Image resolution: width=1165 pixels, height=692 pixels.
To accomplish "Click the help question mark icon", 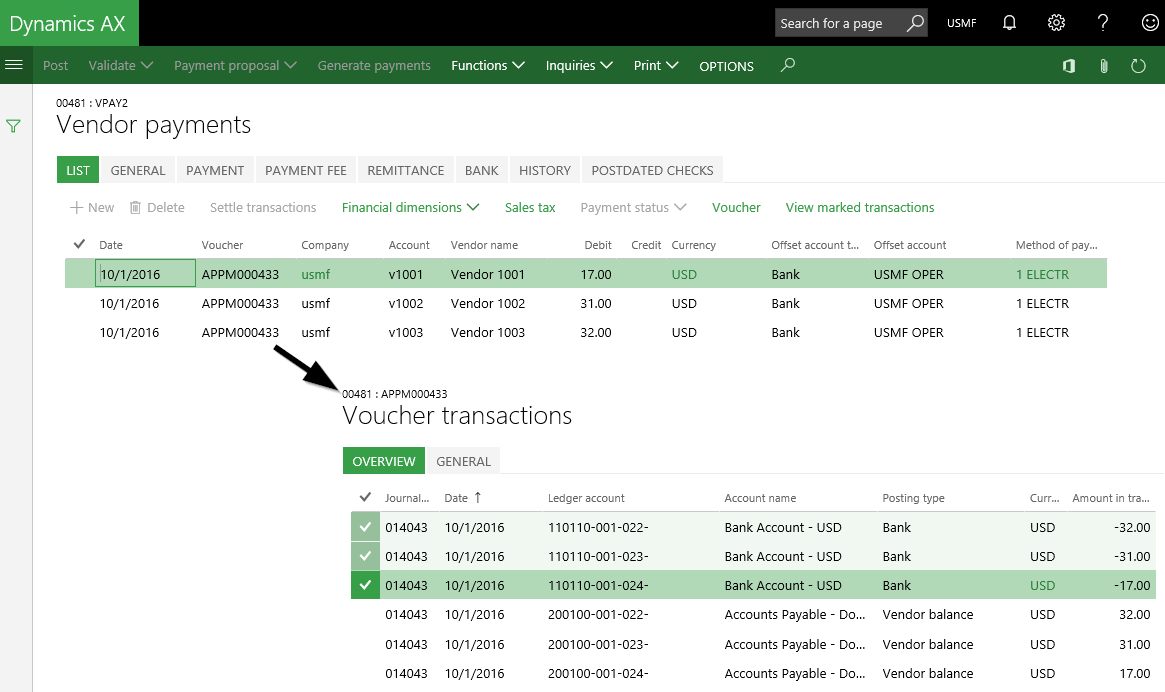I will (x=1103, y=23).
